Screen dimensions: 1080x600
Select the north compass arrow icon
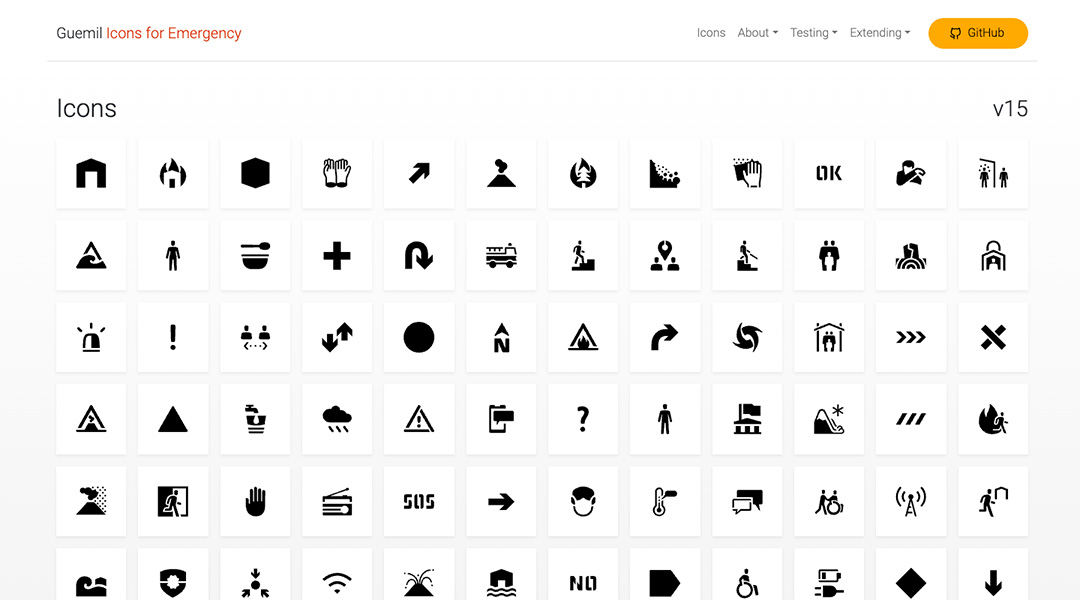pyautogui.click(x=501, y=338)
